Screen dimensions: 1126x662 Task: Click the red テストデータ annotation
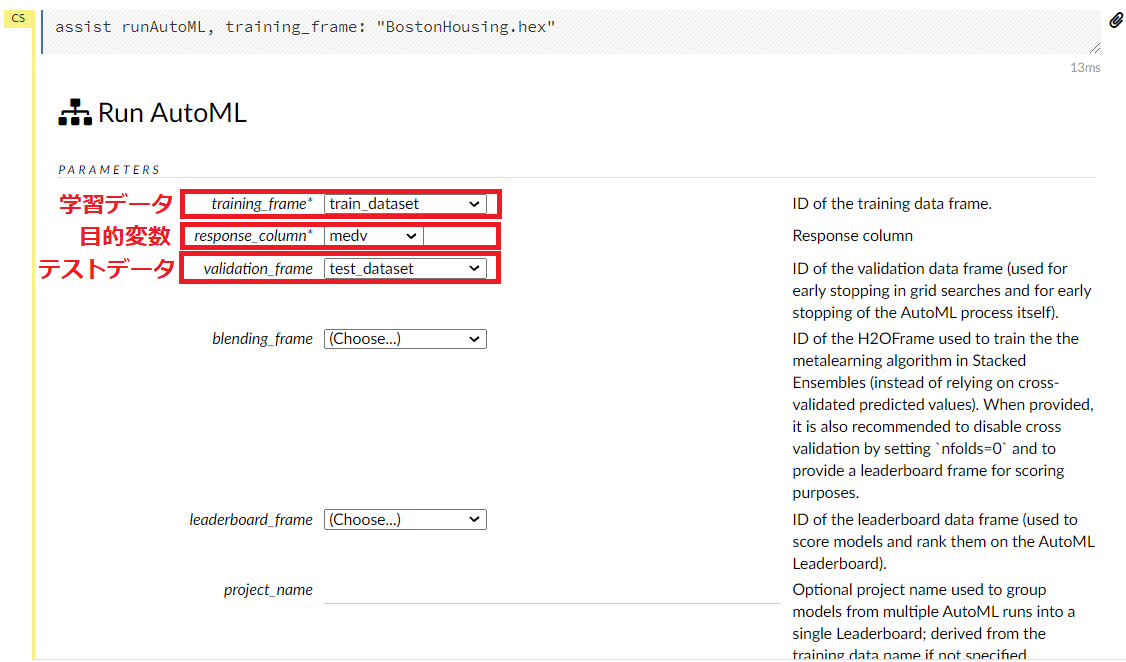106,269
